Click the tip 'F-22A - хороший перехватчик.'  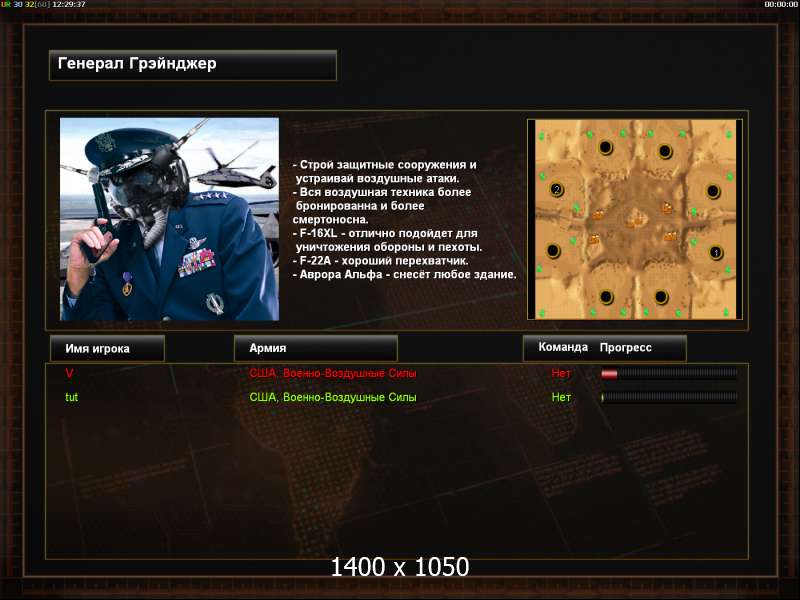point(381,261)
